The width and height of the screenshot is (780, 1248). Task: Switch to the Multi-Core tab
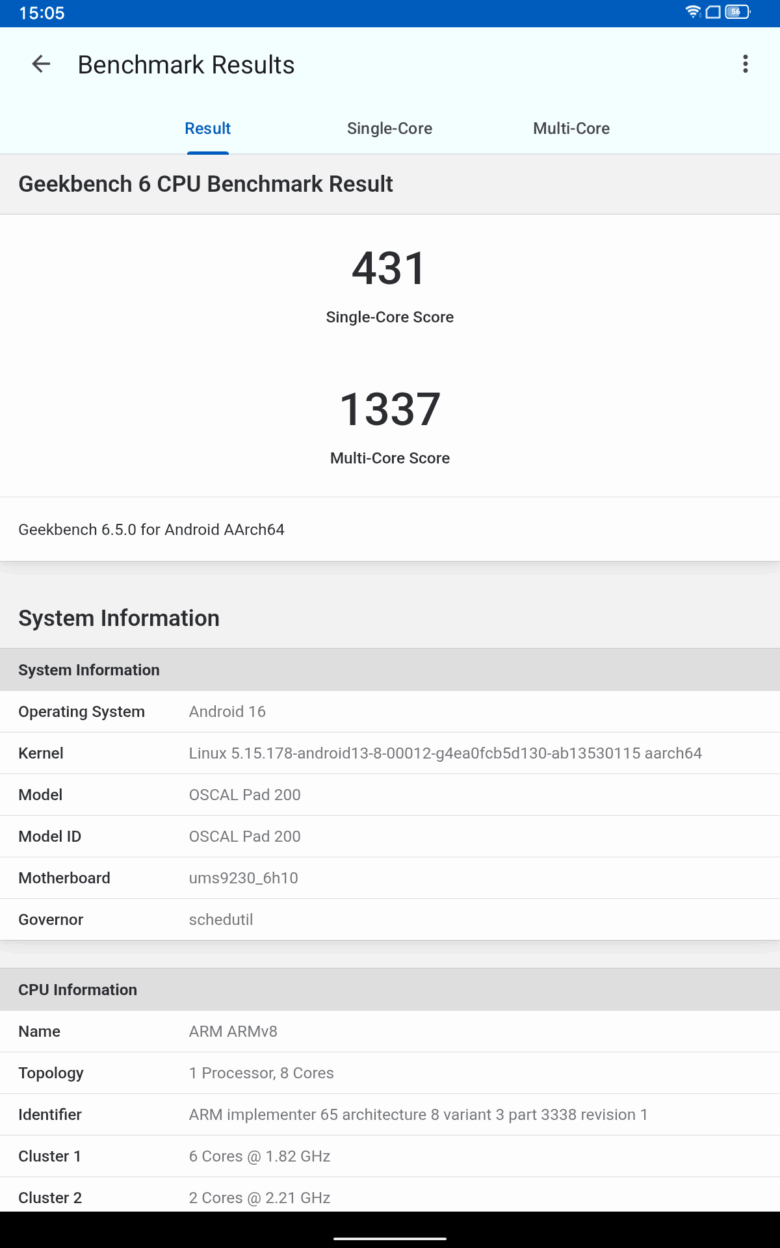click(x=571, y=128)
